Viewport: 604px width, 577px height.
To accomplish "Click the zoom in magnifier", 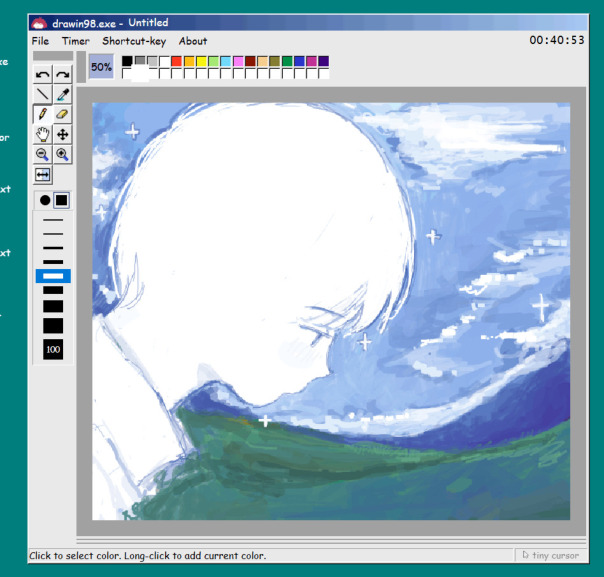I will (63, 154).
